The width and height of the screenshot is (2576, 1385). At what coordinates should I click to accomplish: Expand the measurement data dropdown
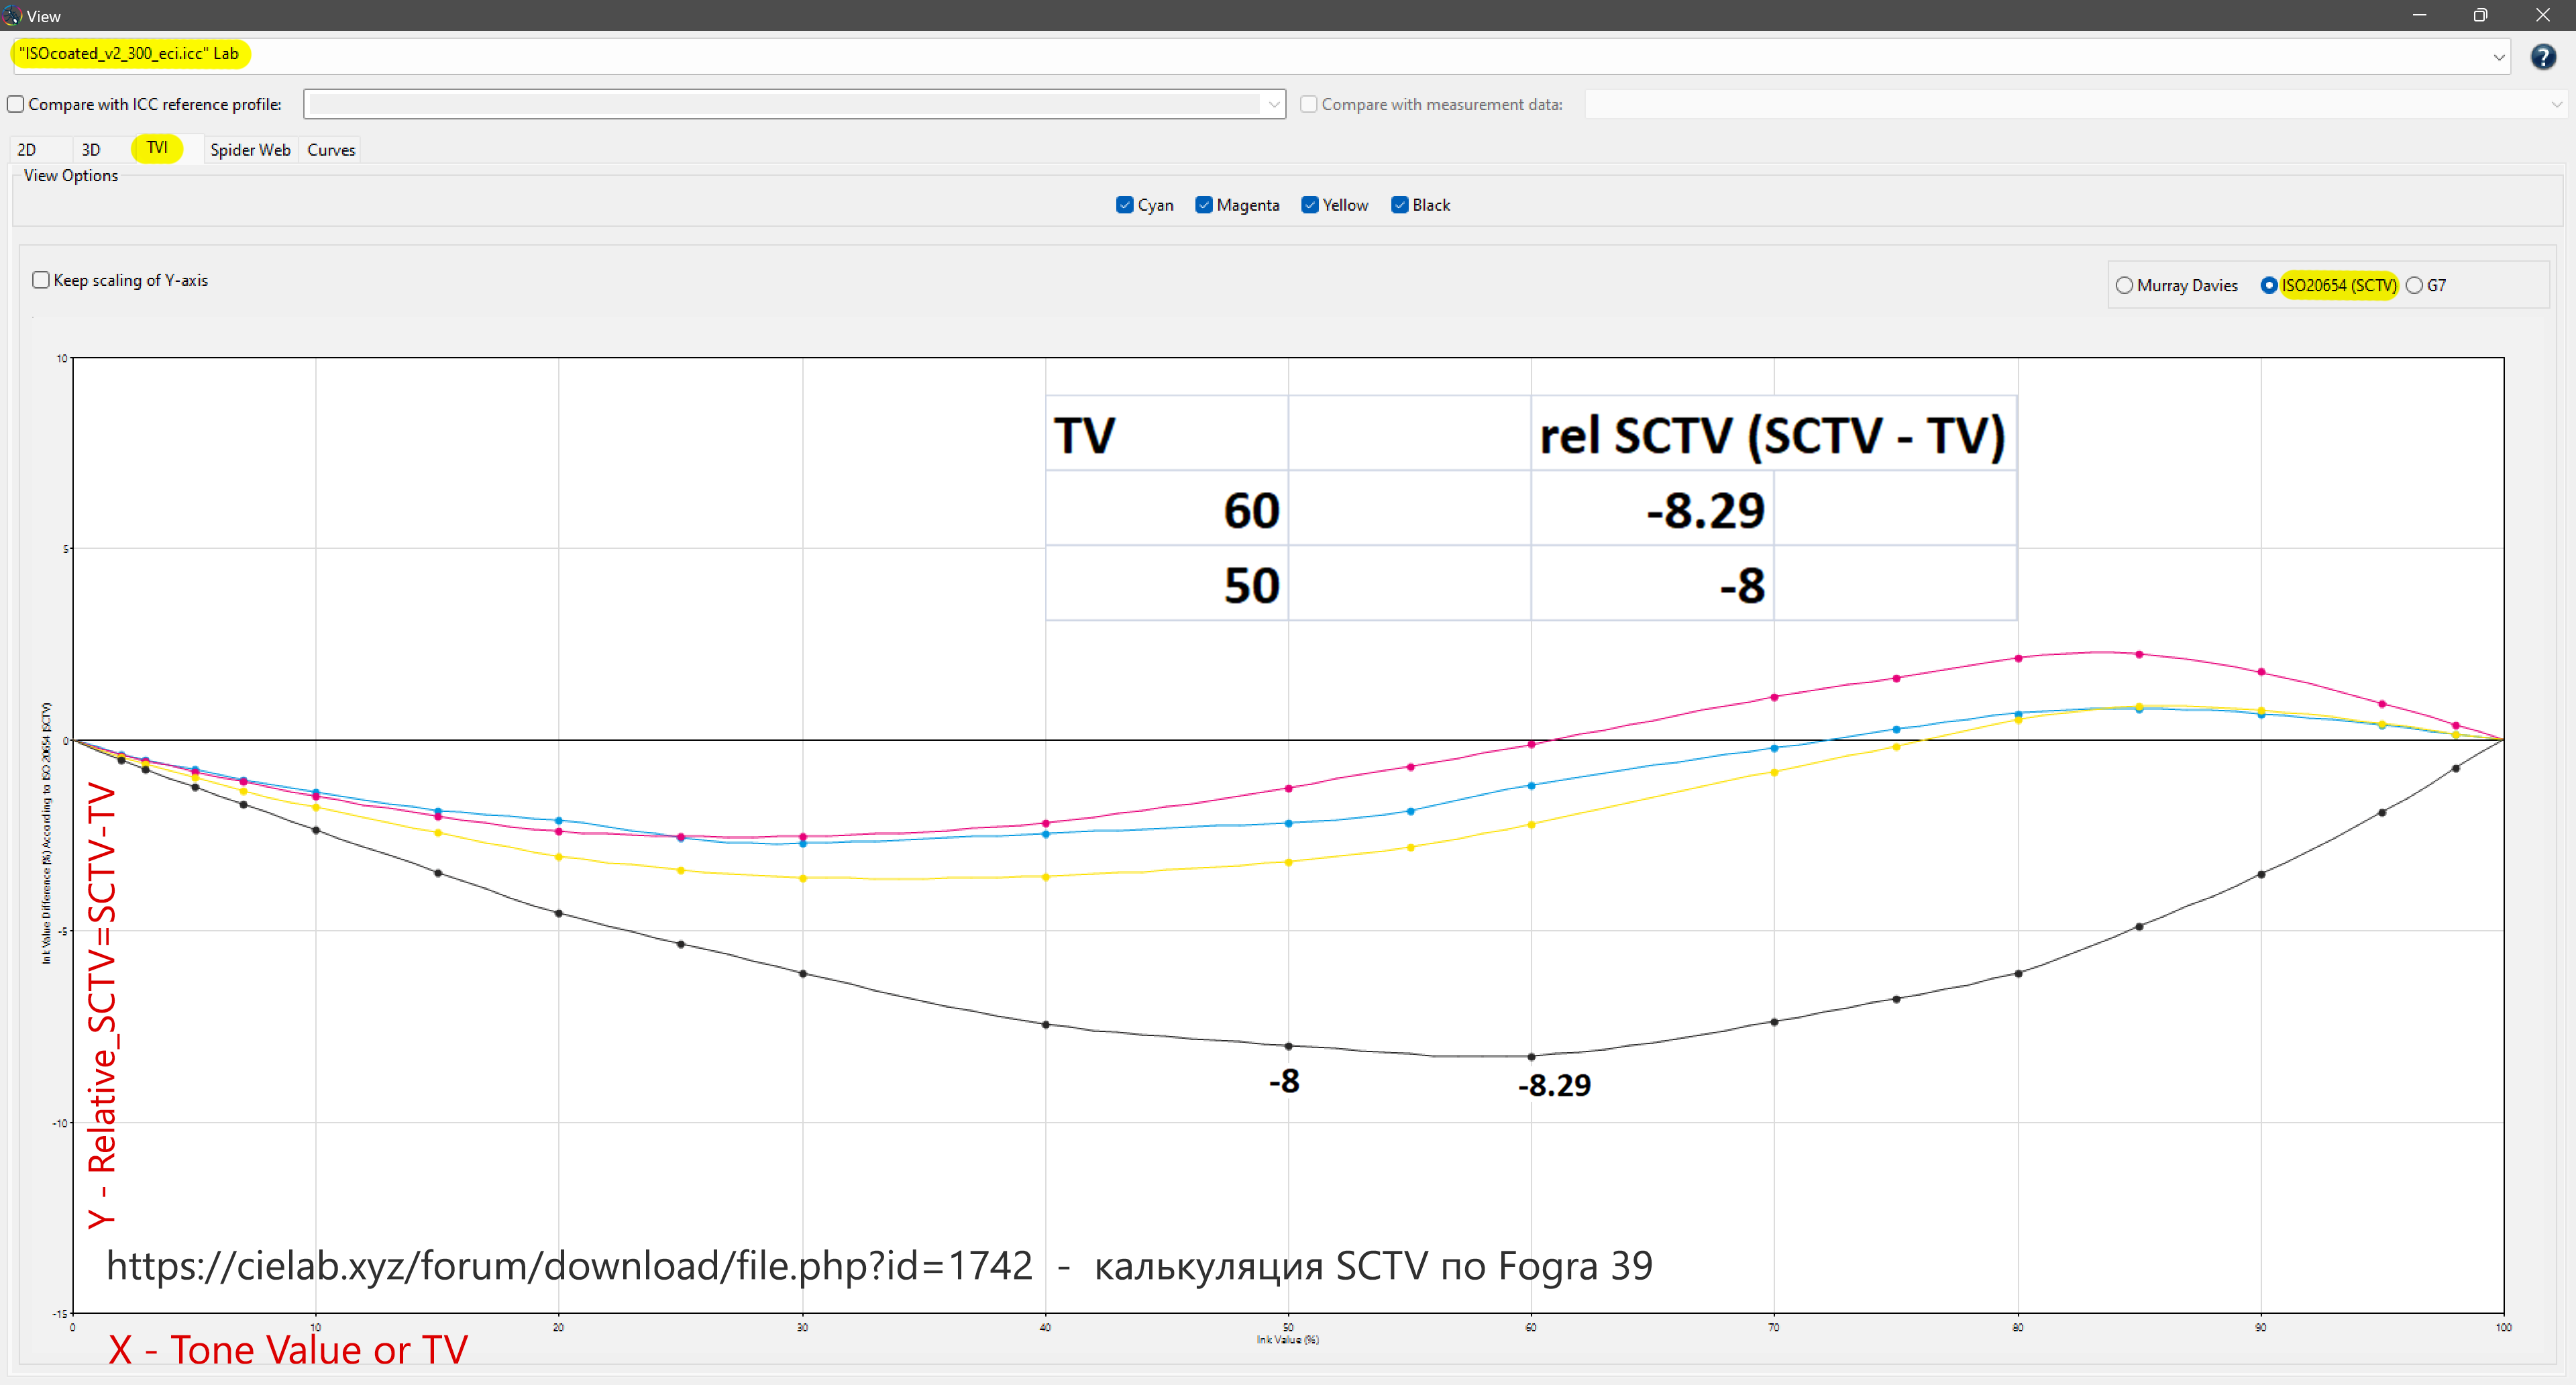coord(2556,105)
